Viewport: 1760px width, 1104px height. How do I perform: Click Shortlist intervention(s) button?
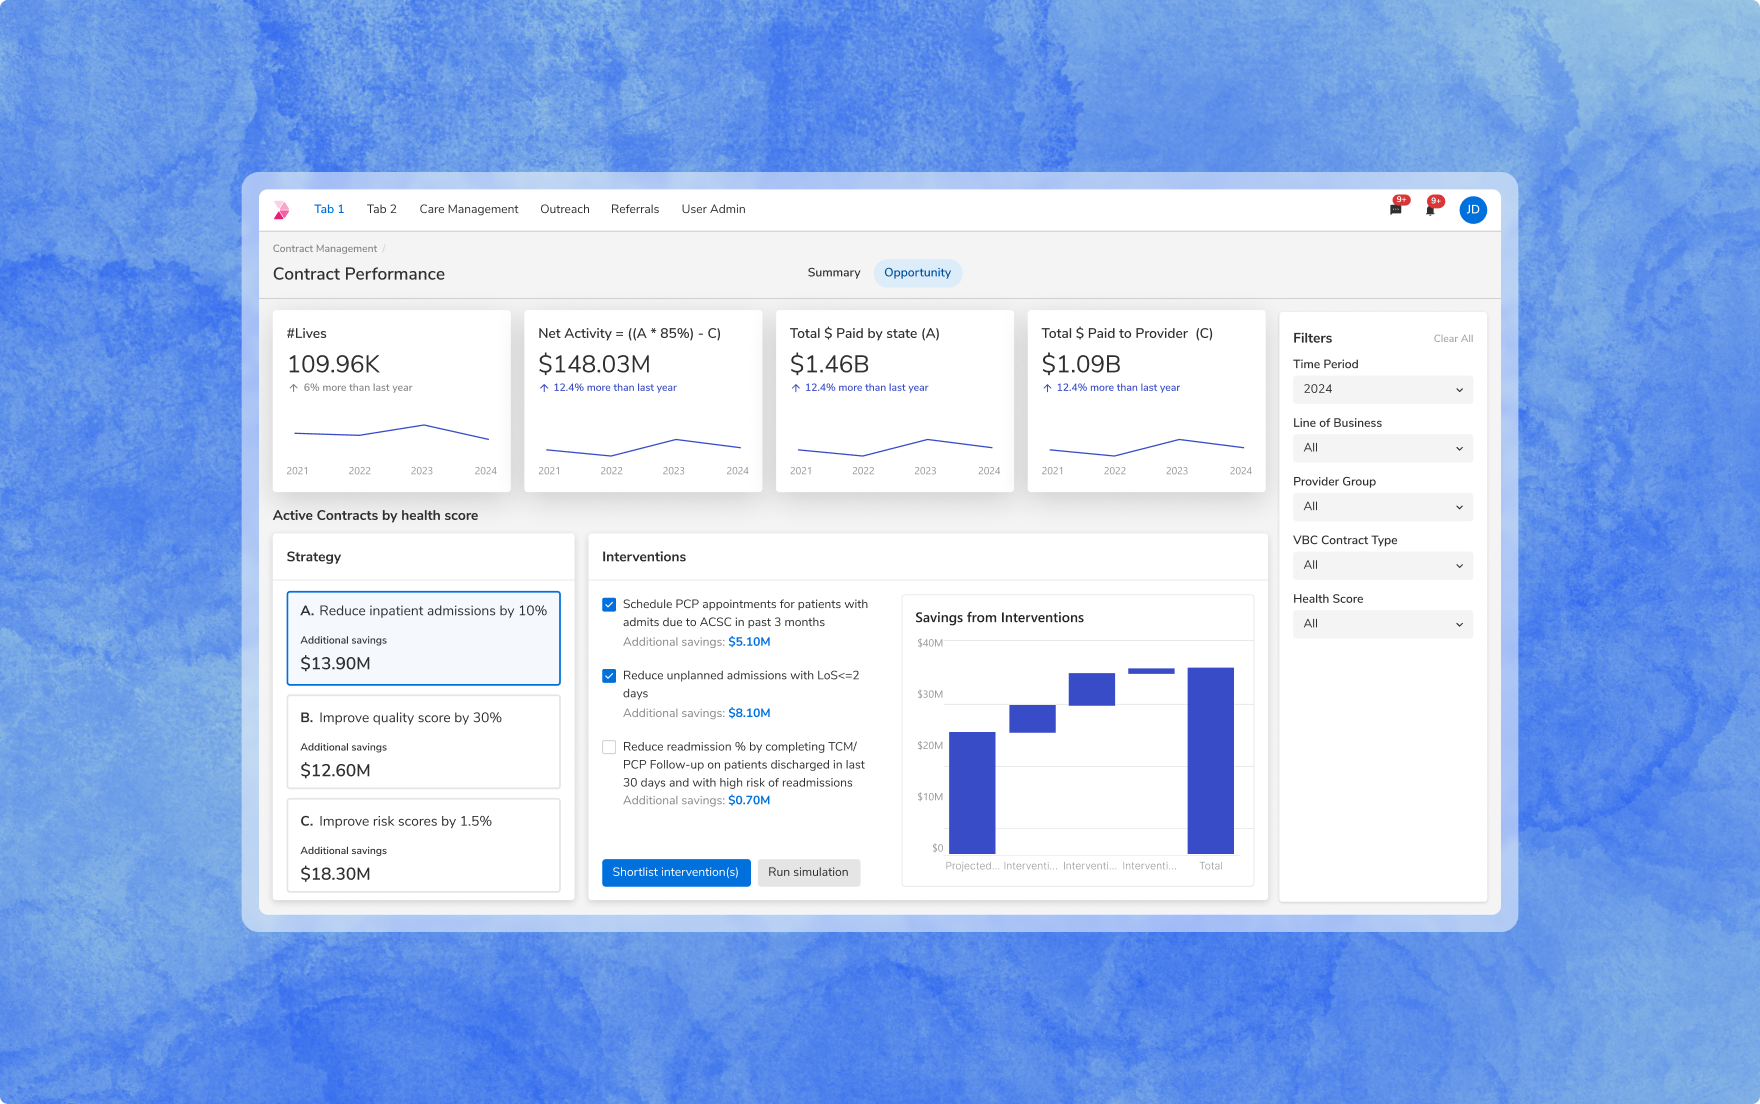point(676,873)
